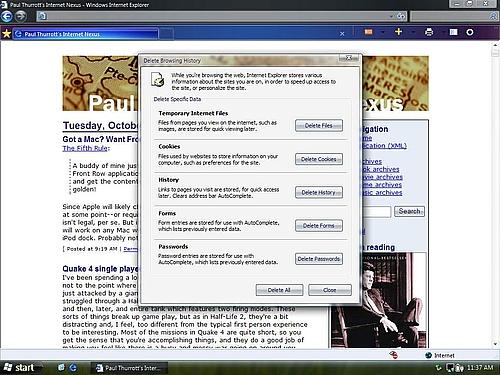
Task: Expand the Feeds icon dropdown arrow
Action: (383, 32)
